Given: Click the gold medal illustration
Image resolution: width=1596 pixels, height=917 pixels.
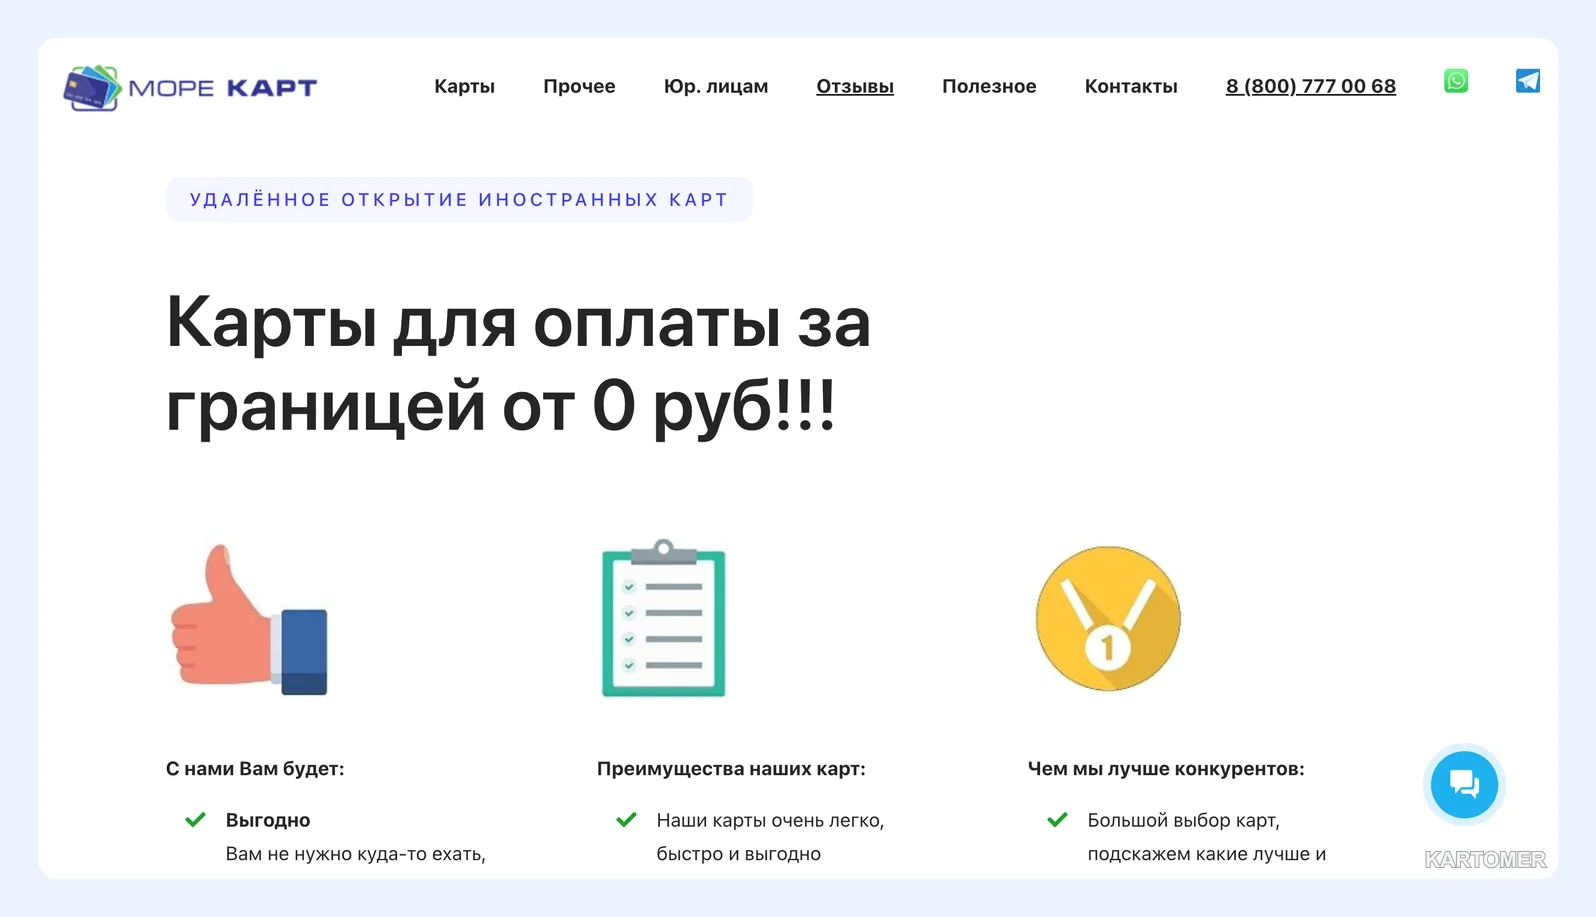Looking at the screenshot, I should tap(1108, 618).
